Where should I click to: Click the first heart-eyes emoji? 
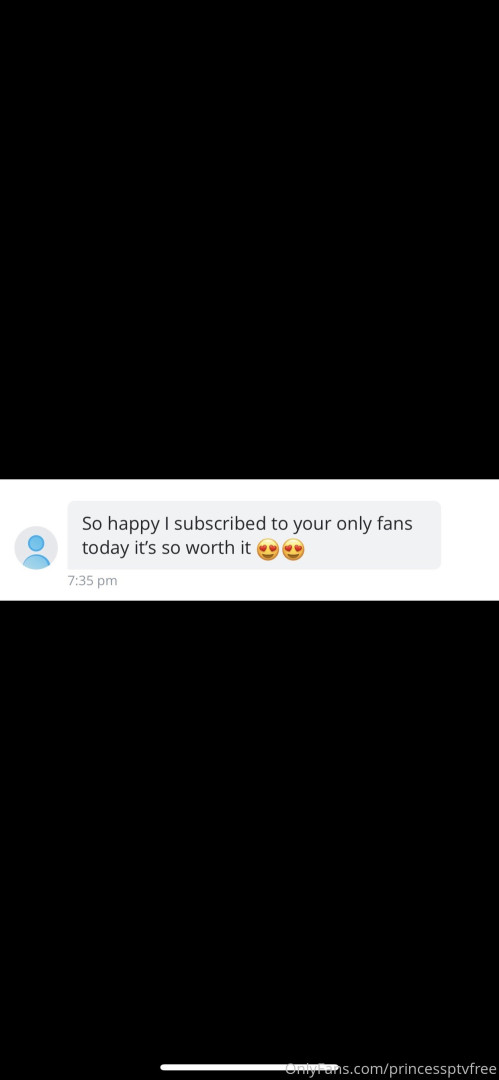[267, 550]
